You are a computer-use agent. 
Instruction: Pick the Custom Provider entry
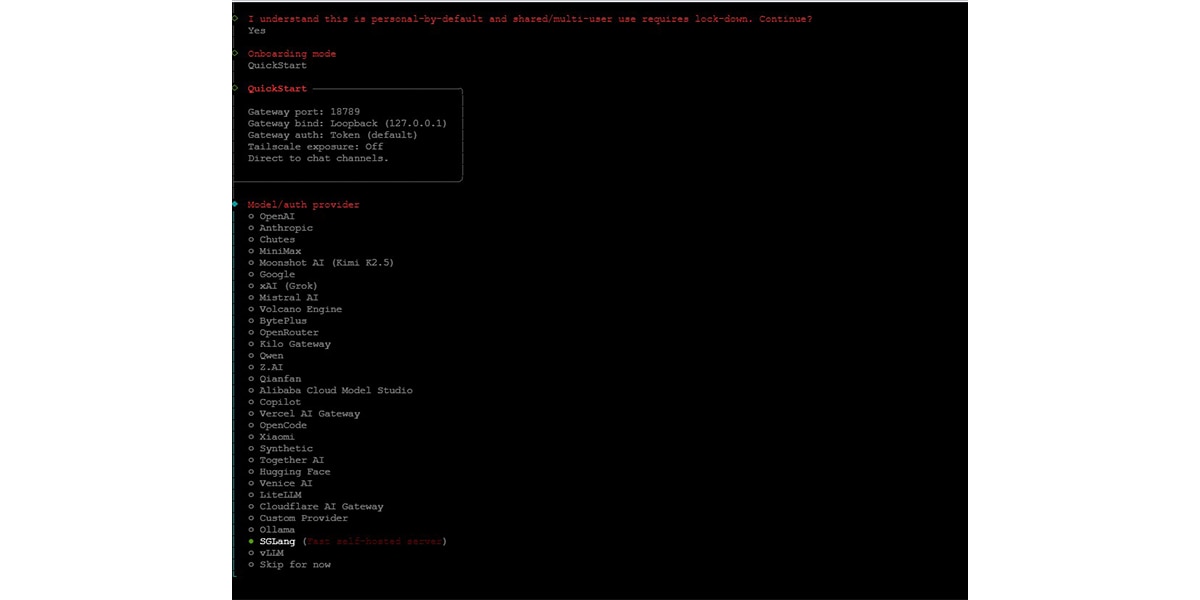pyautogui.click(x=303, y=518)
